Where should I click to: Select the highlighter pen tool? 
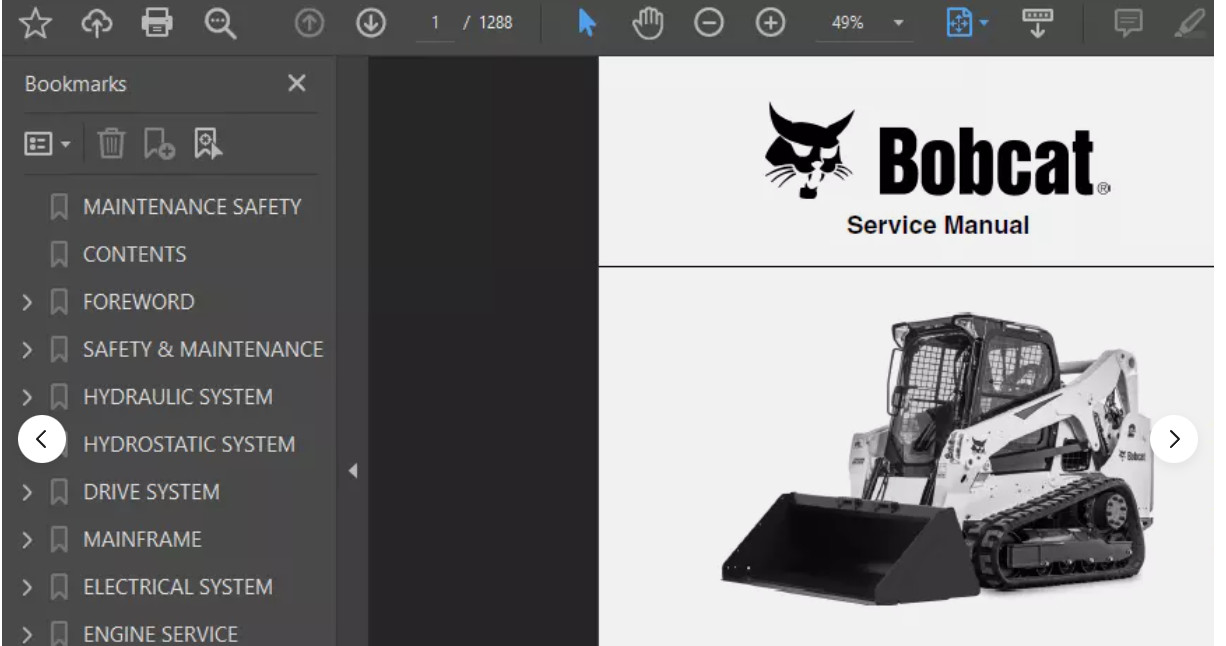[1190, 23]
